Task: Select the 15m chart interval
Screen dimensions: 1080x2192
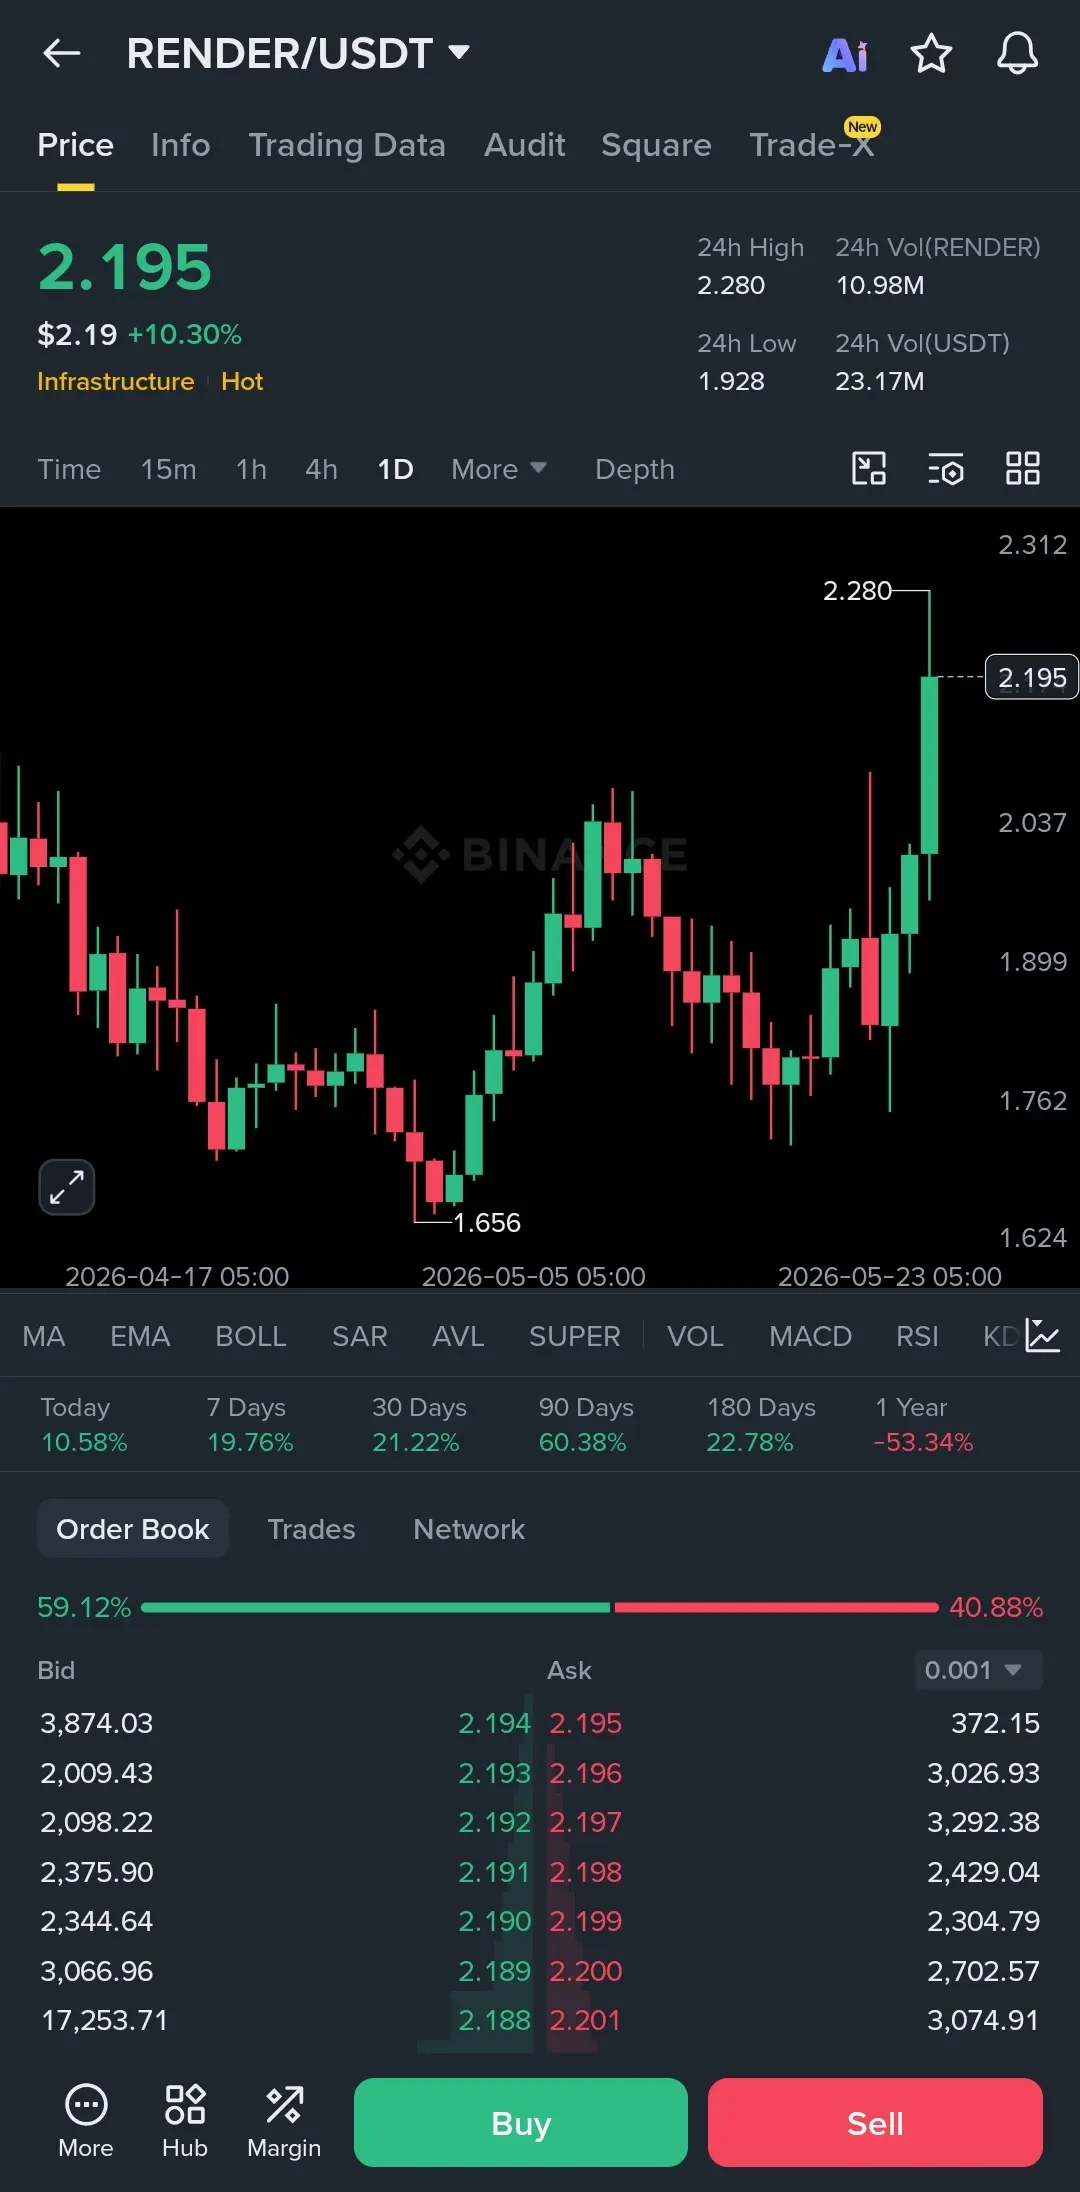Action: [x=168, y=469]
